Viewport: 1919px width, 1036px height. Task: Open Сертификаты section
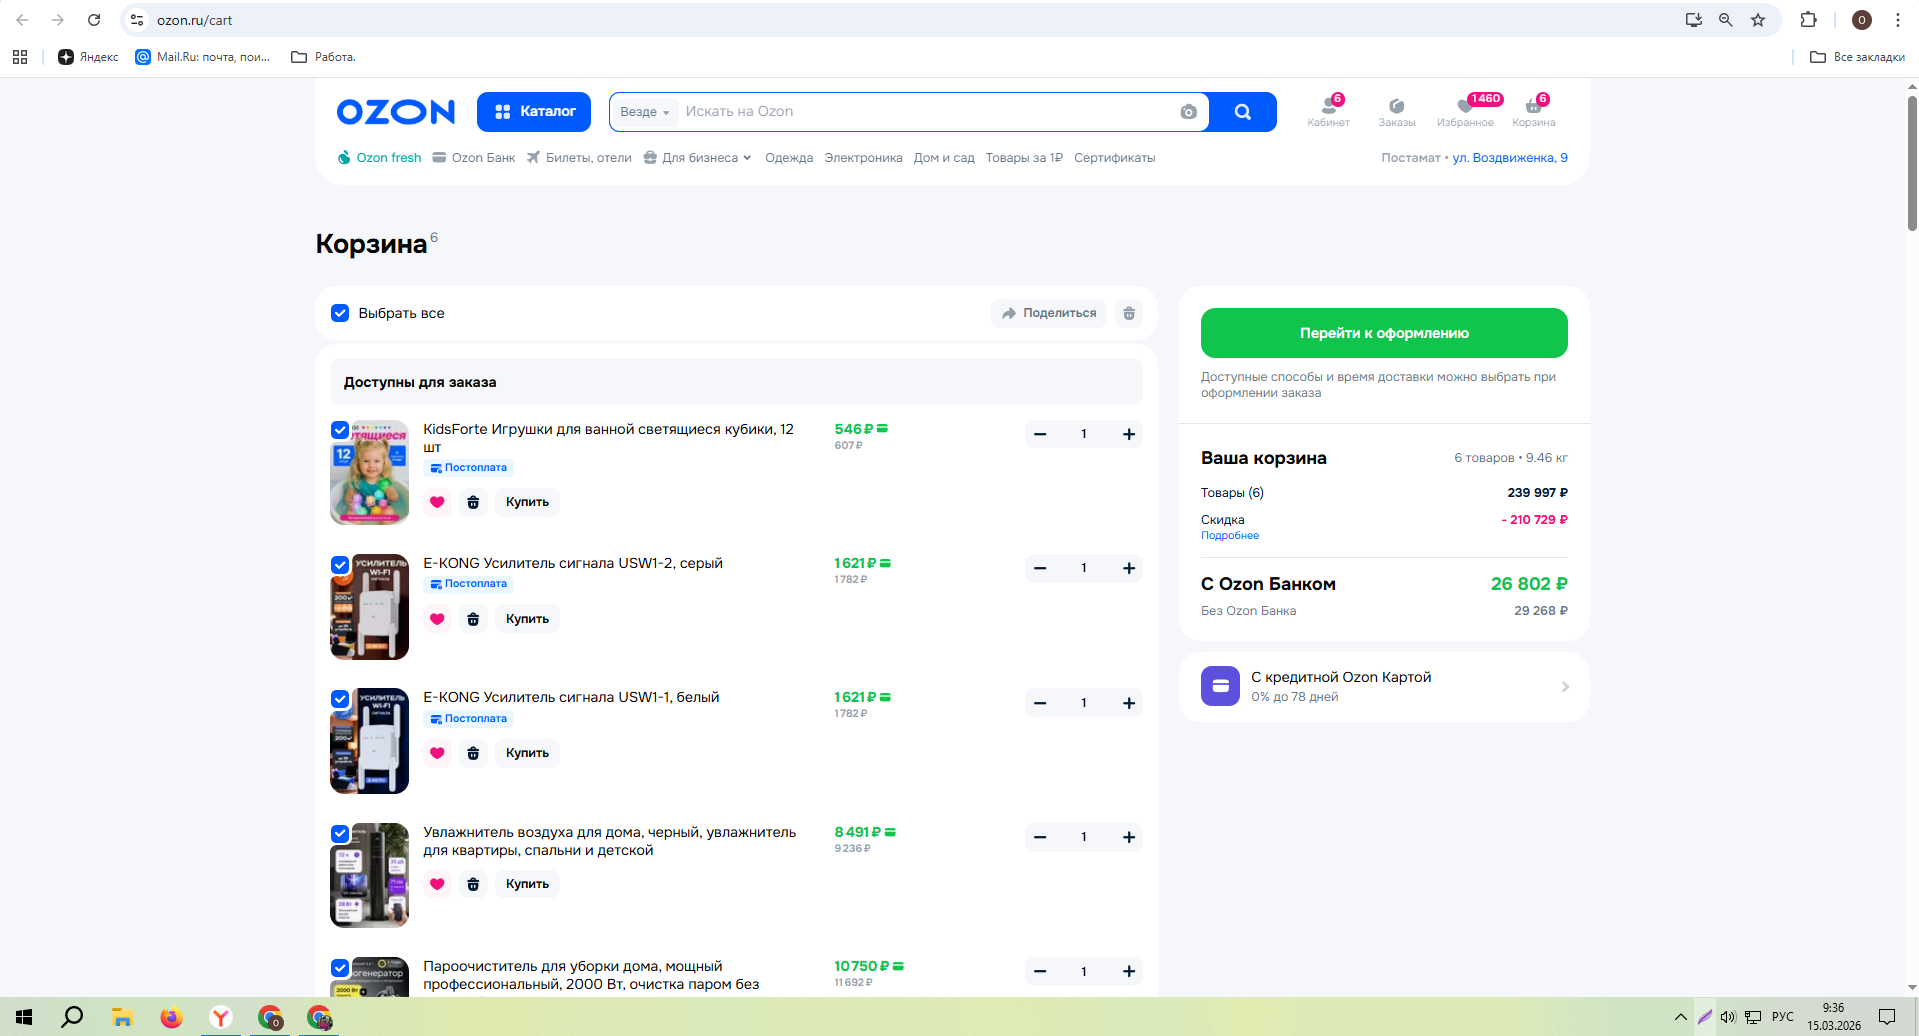(1114, 158)
